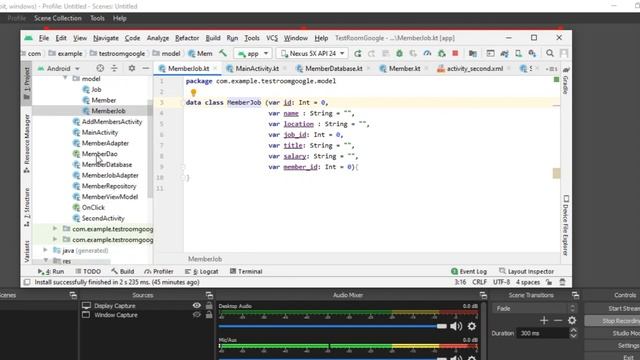Open OBS Scene Collection menu

(58, 18)
